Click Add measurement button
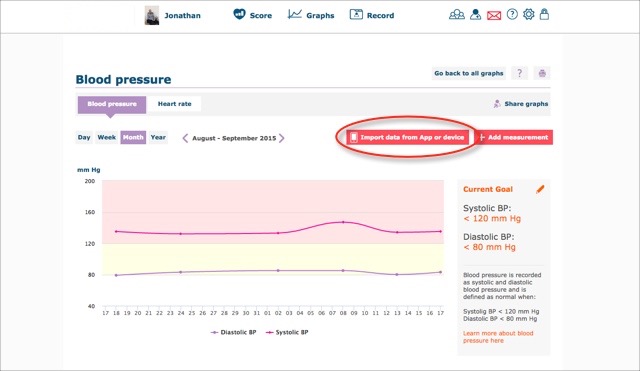The image size is (640, 371). click(514, 137)
